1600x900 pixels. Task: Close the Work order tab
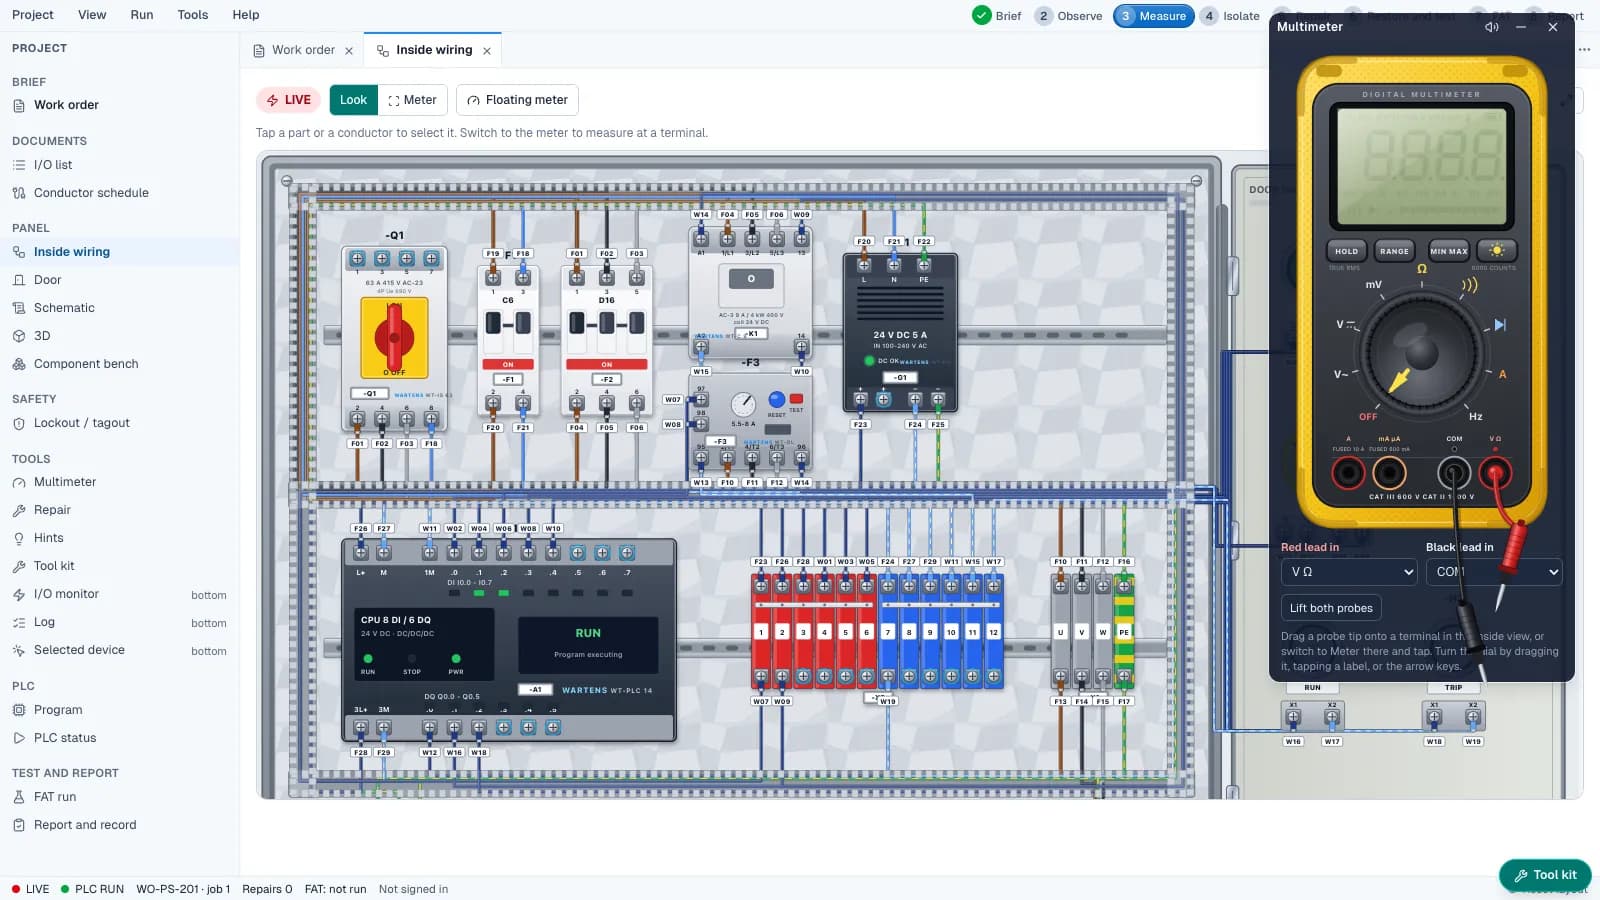tap(349, 51)
